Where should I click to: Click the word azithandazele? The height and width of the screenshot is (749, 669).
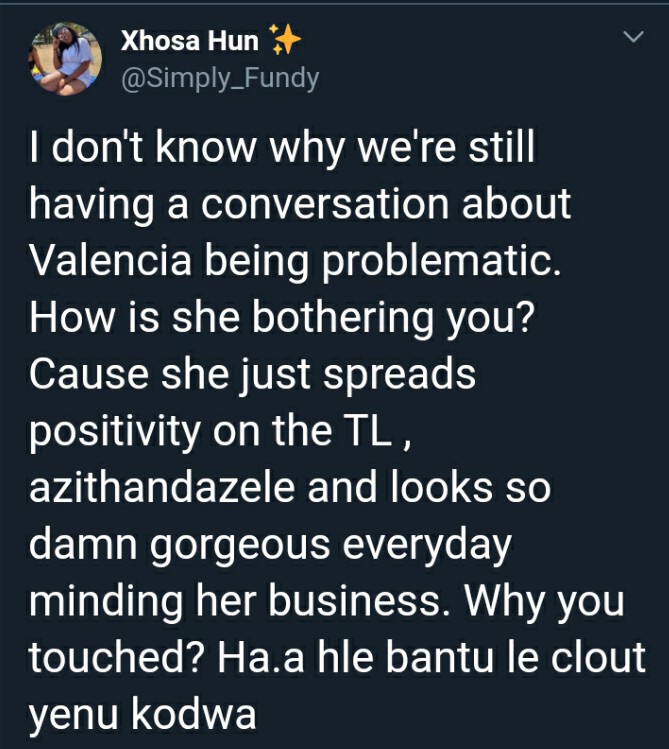click(x=162, y=487)
